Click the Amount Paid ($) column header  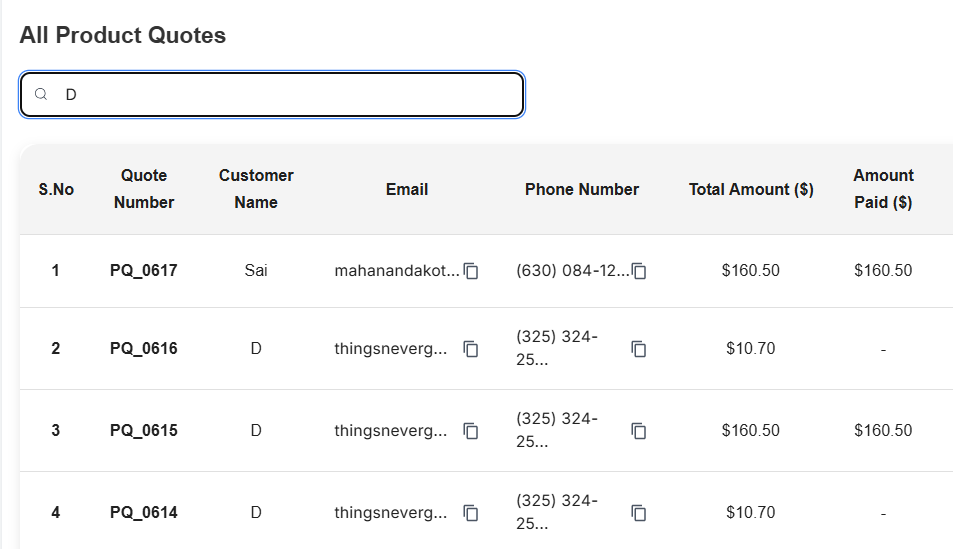(x=883, y=189)
